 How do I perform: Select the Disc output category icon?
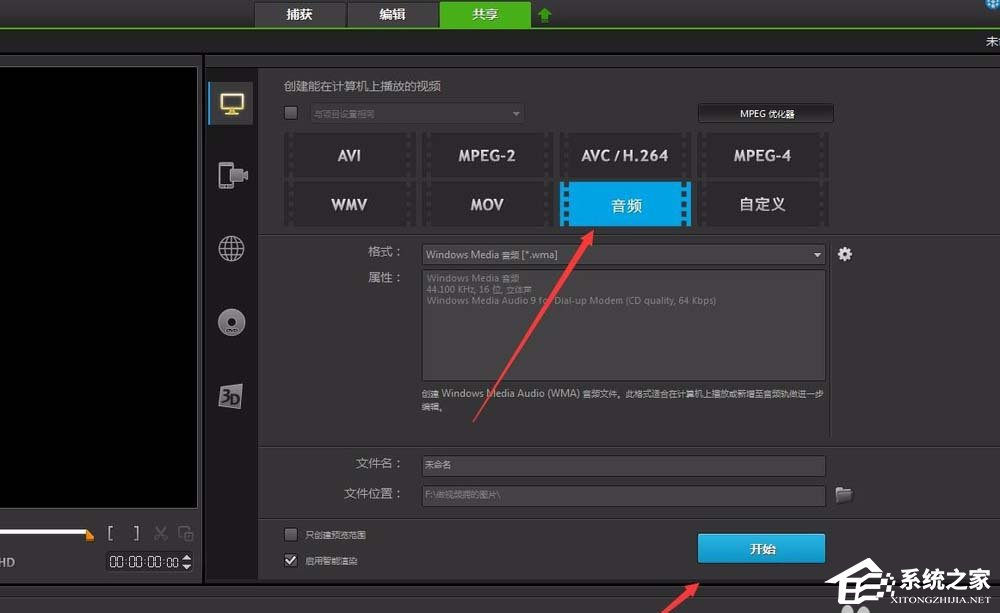click(x=232, y=322)
